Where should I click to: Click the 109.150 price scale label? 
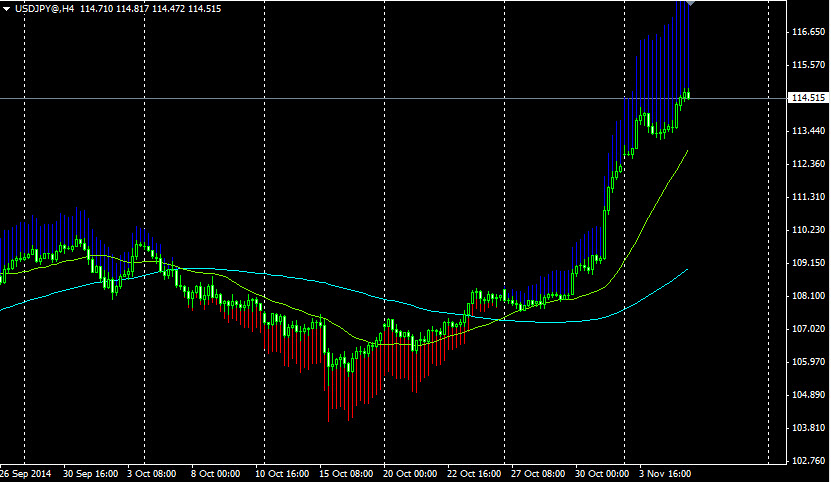click(808, 262)
